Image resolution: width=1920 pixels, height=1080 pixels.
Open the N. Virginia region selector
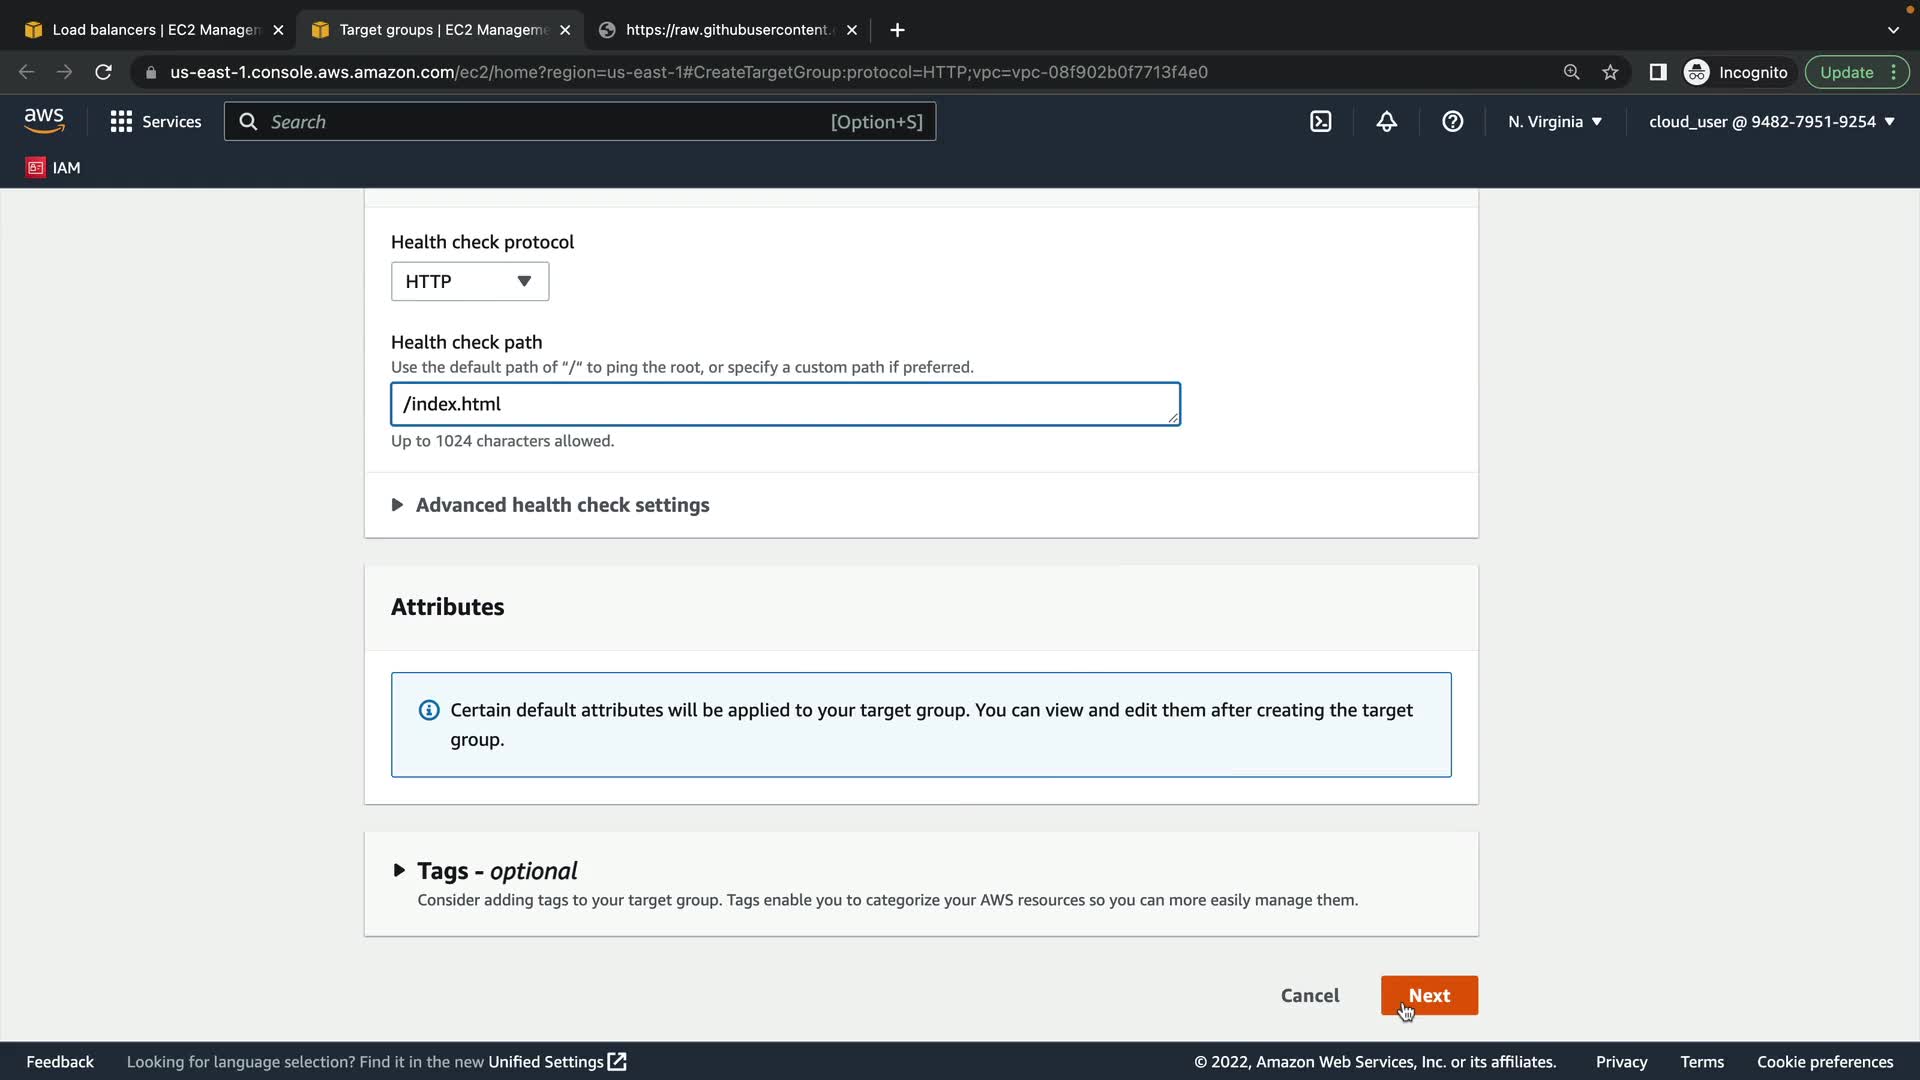1554,122
